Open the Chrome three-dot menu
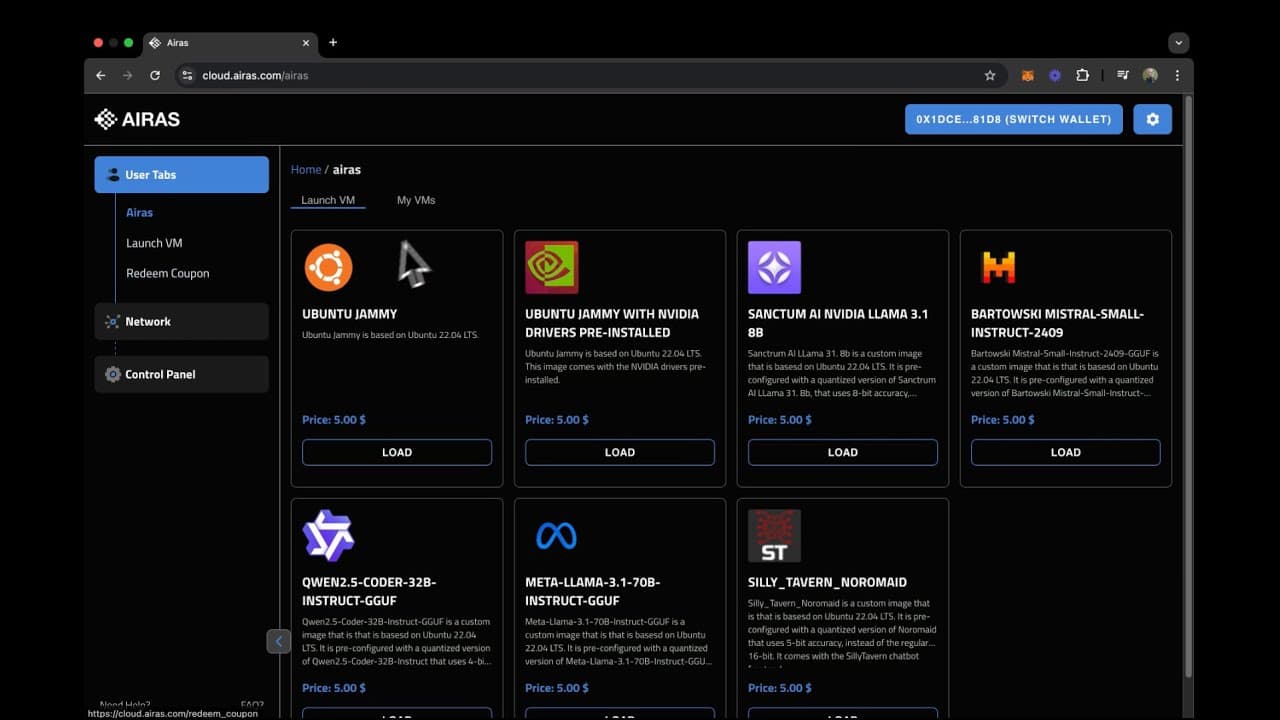 tap(1177, 75)
